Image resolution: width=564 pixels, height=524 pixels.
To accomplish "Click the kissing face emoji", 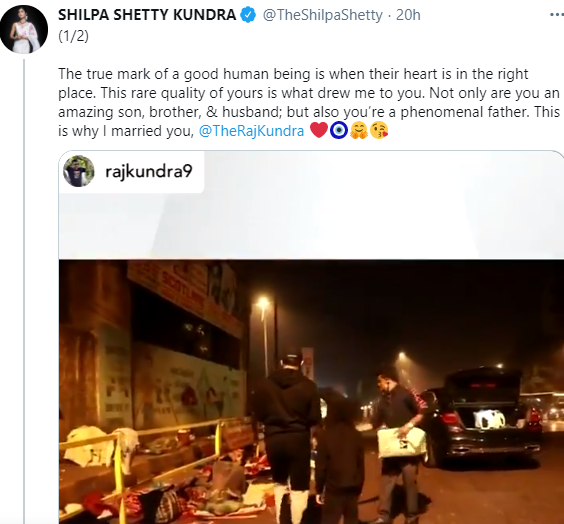I will click(x=379, y=130).
